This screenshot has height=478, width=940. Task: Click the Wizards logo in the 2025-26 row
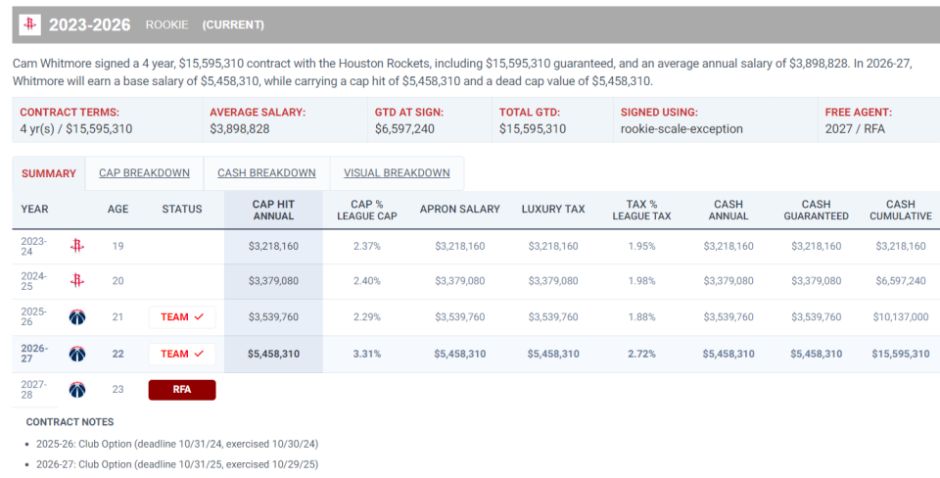coord(77,317)
